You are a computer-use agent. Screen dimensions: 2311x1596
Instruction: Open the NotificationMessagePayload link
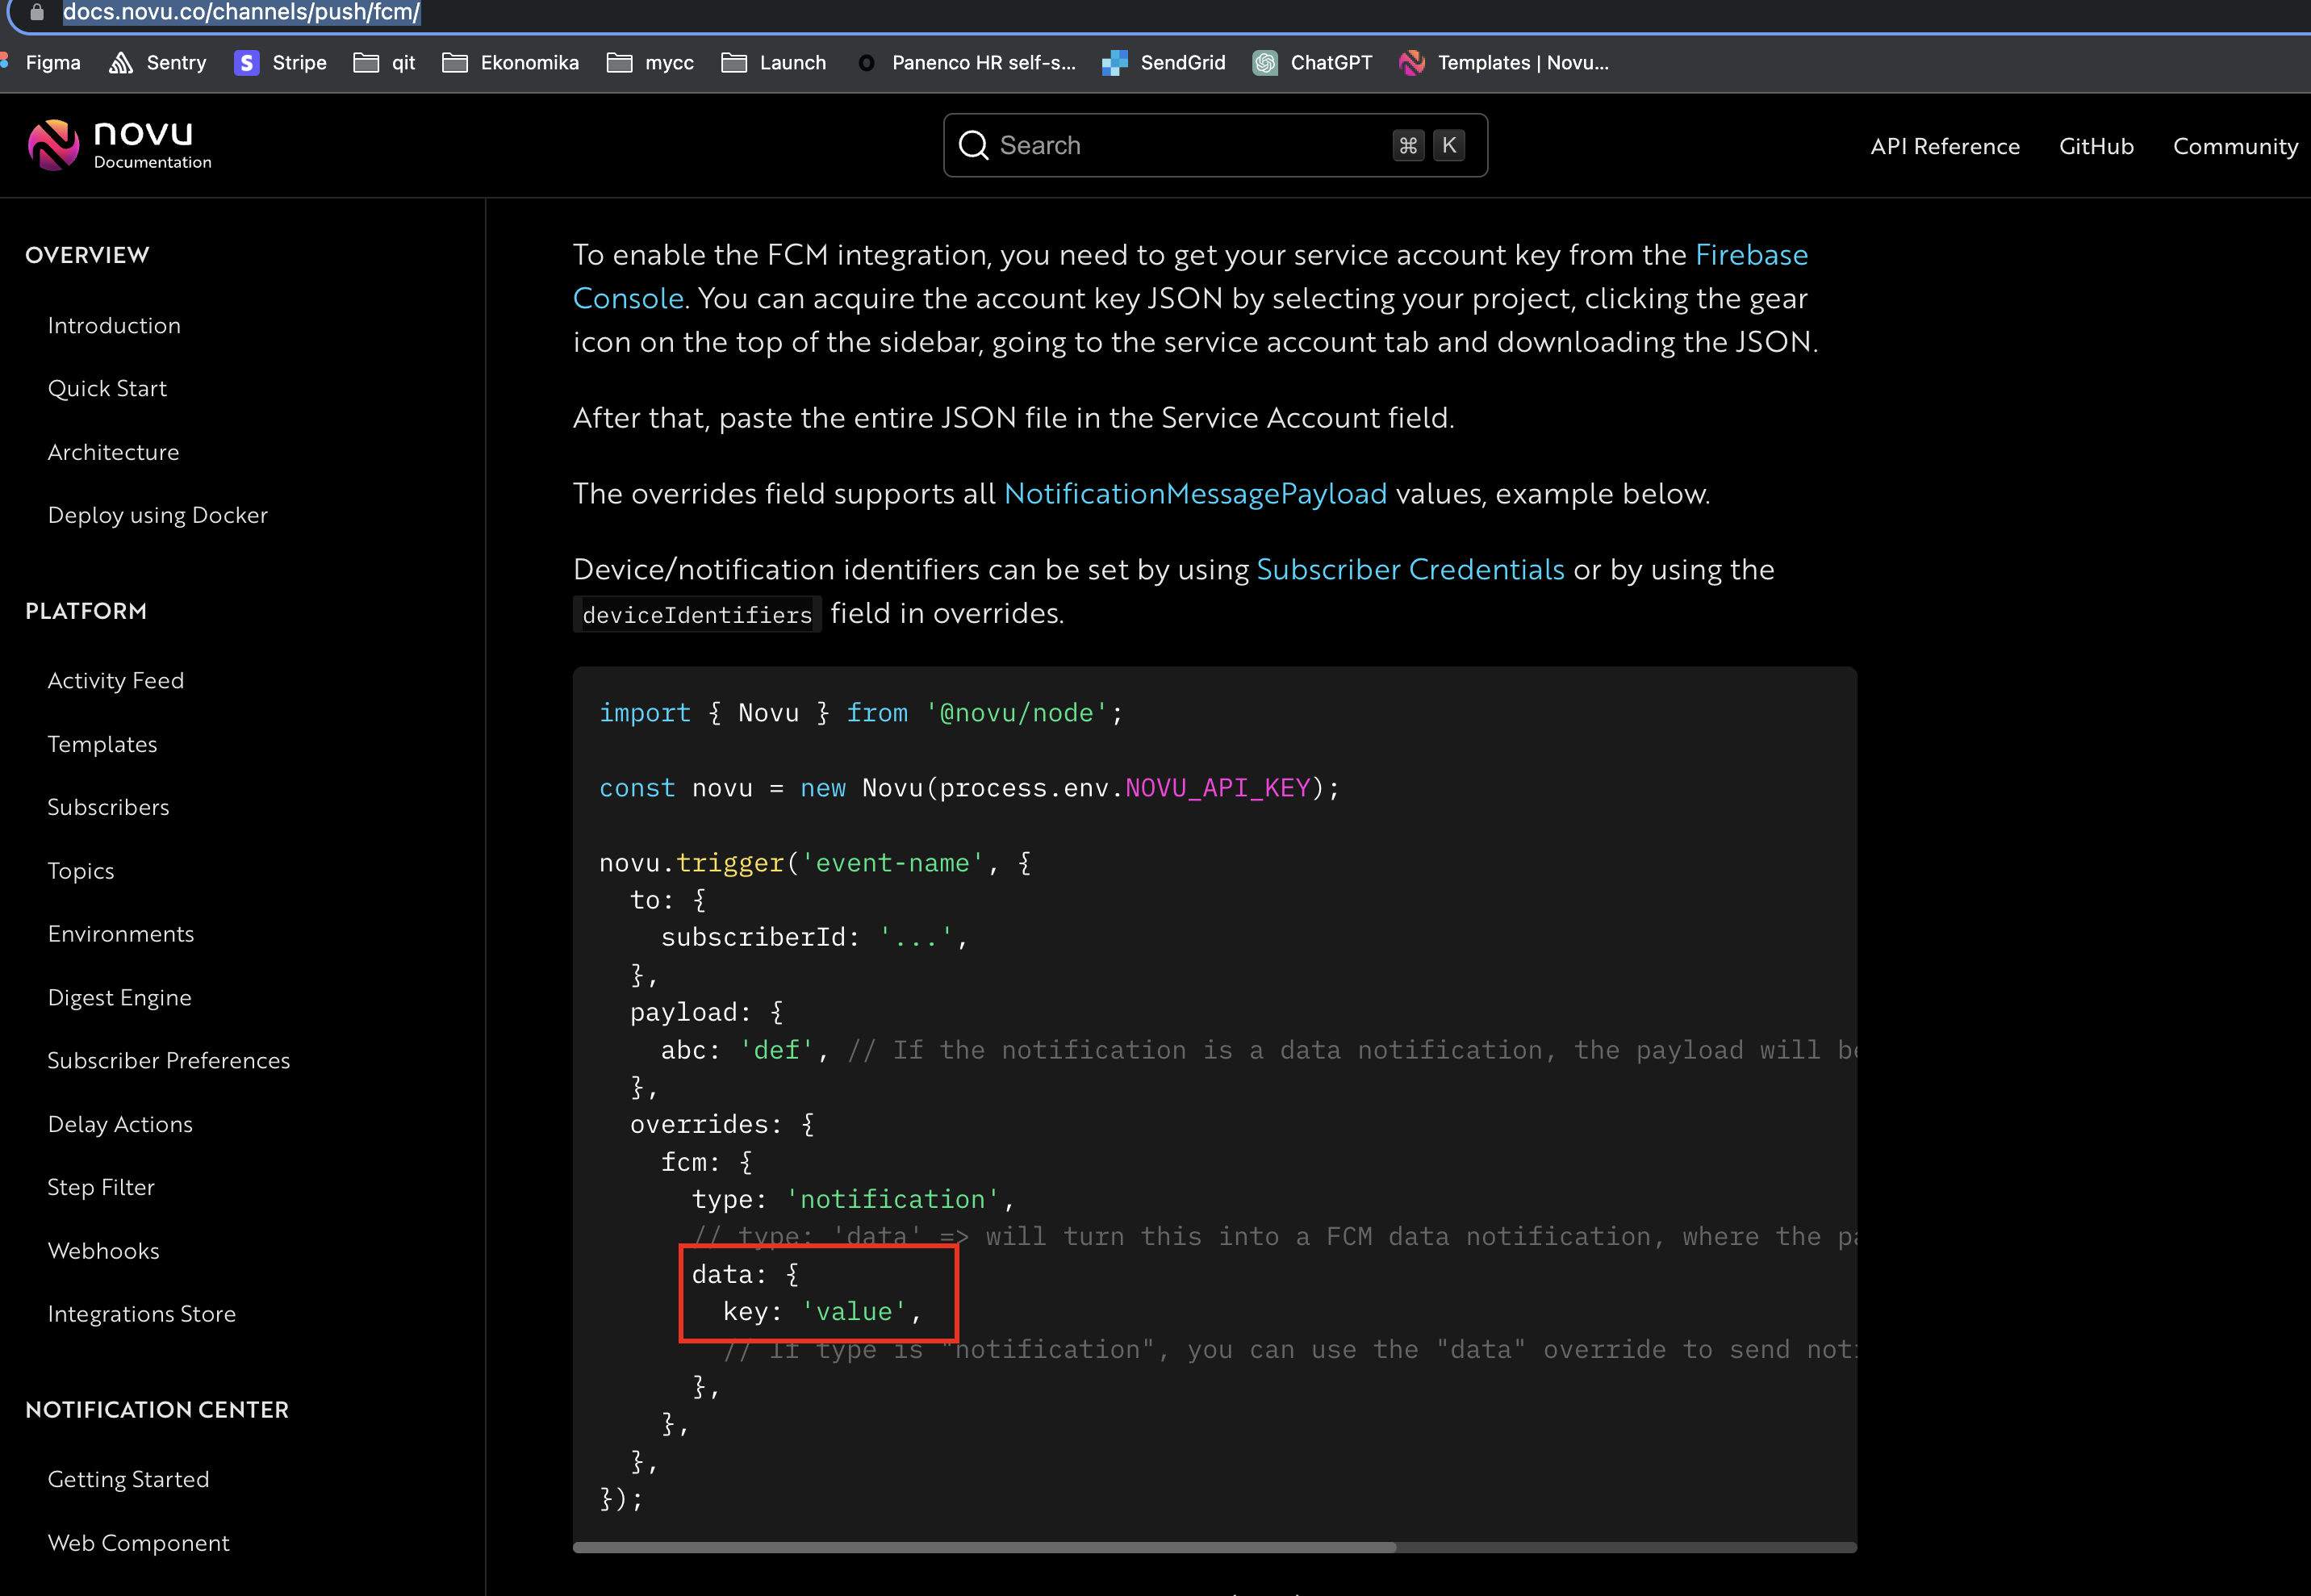[x=1195, y=494]
